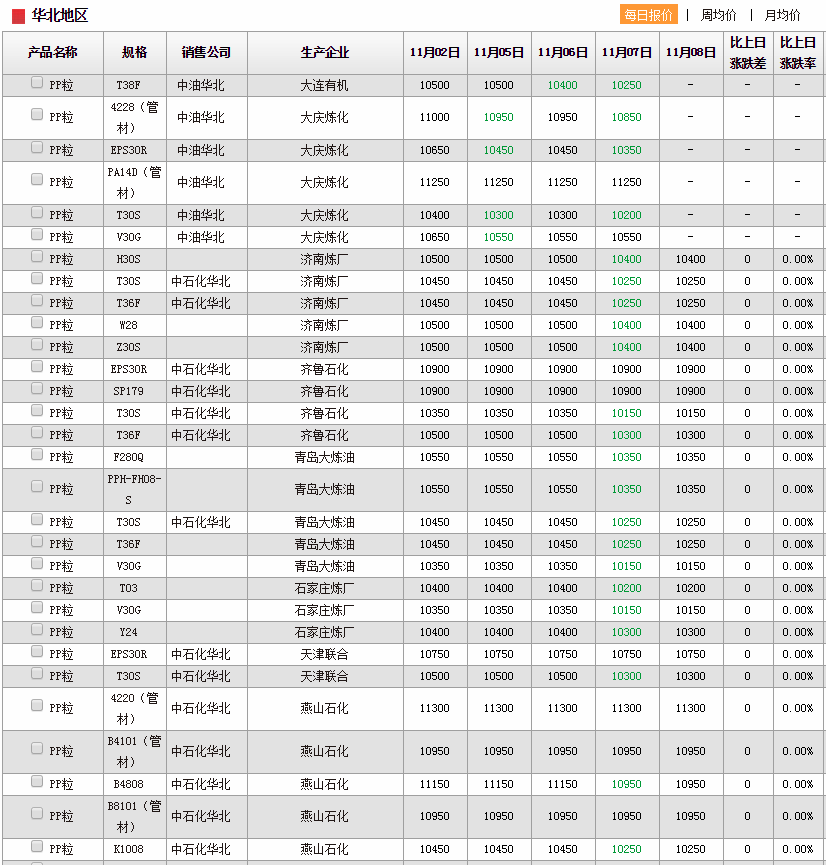Check the T03 石家庄炼厂 row checkbox
The width and height of the screenshot is (826, 865).
37,585
